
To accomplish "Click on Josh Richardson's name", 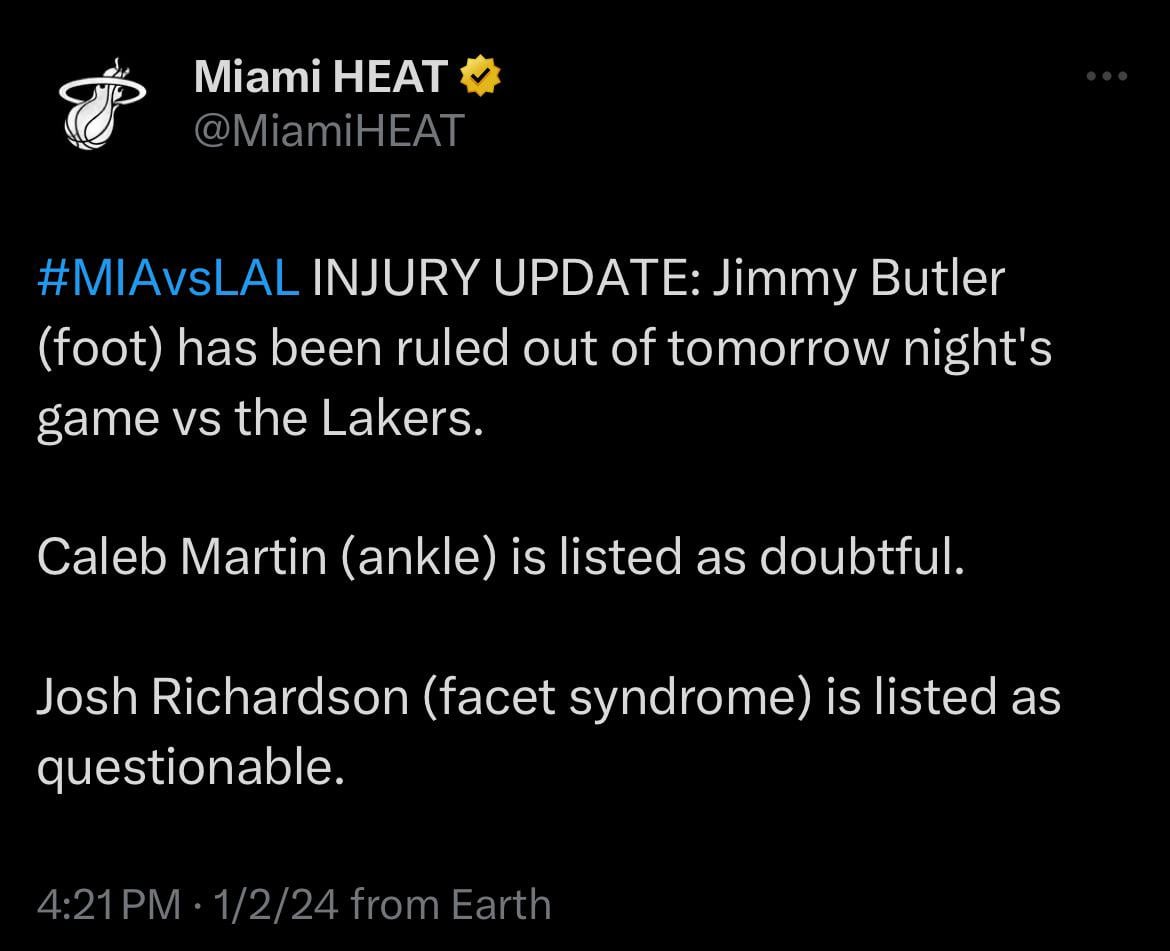I will coord(222,697).
